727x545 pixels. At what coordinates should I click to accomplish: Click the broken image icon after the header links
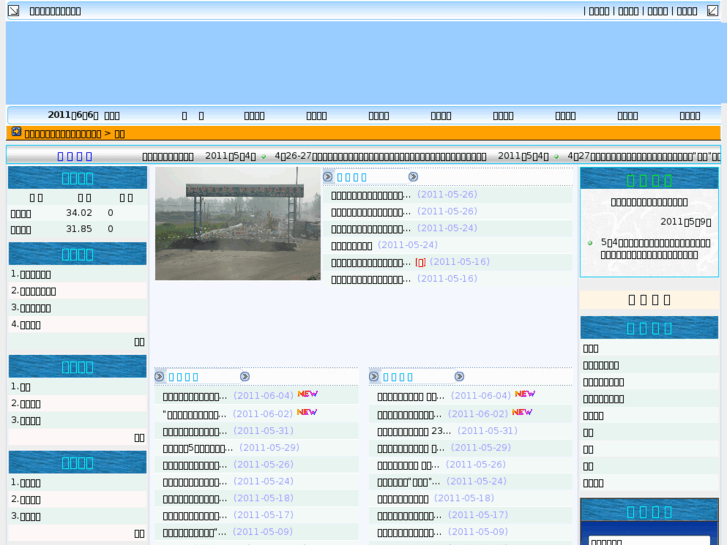pyautogui.click(x=712, y=11)
